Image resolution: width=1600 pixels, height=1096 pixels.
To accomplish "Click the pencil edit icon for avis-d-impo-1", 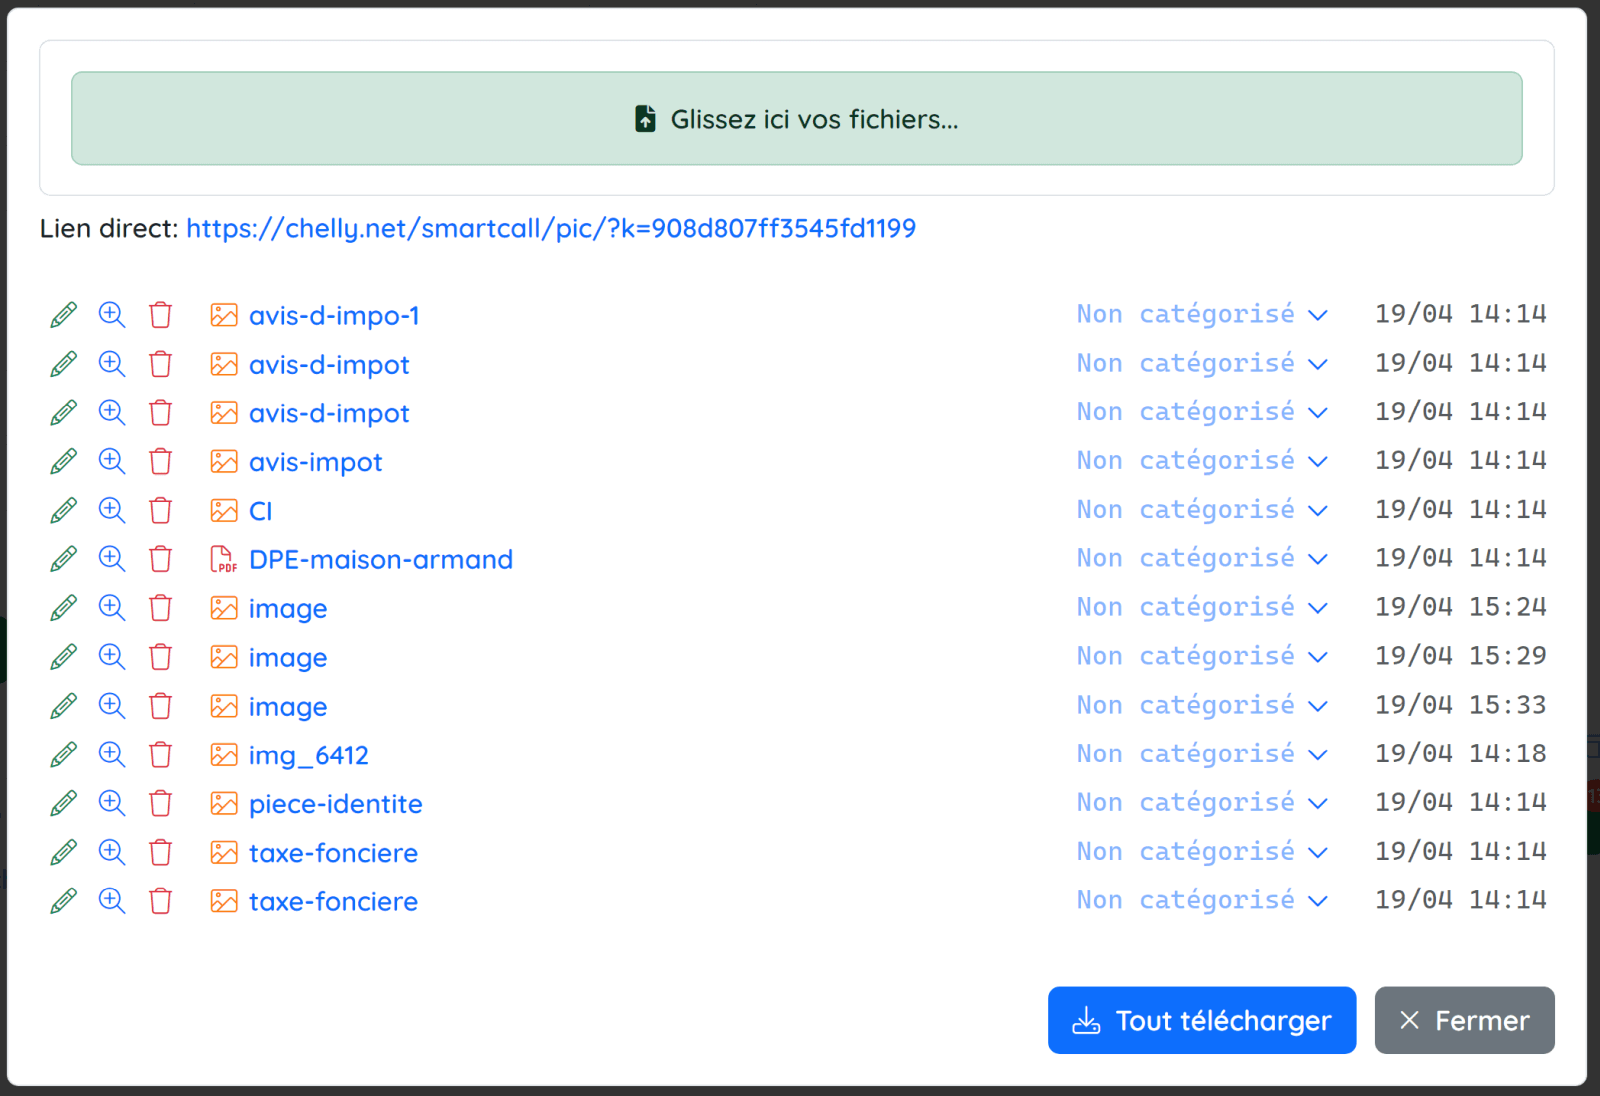I will tap(63, 315).
